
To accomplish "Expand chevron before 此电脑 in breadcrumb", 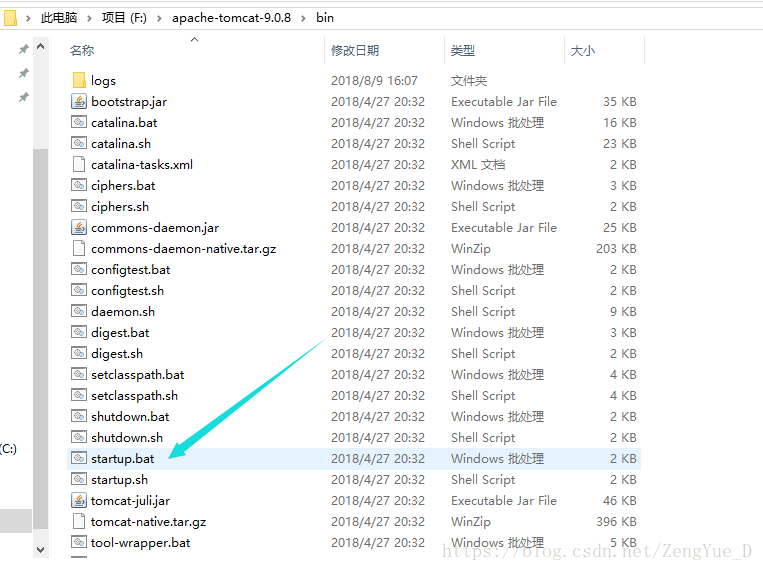I will [28, 18].
